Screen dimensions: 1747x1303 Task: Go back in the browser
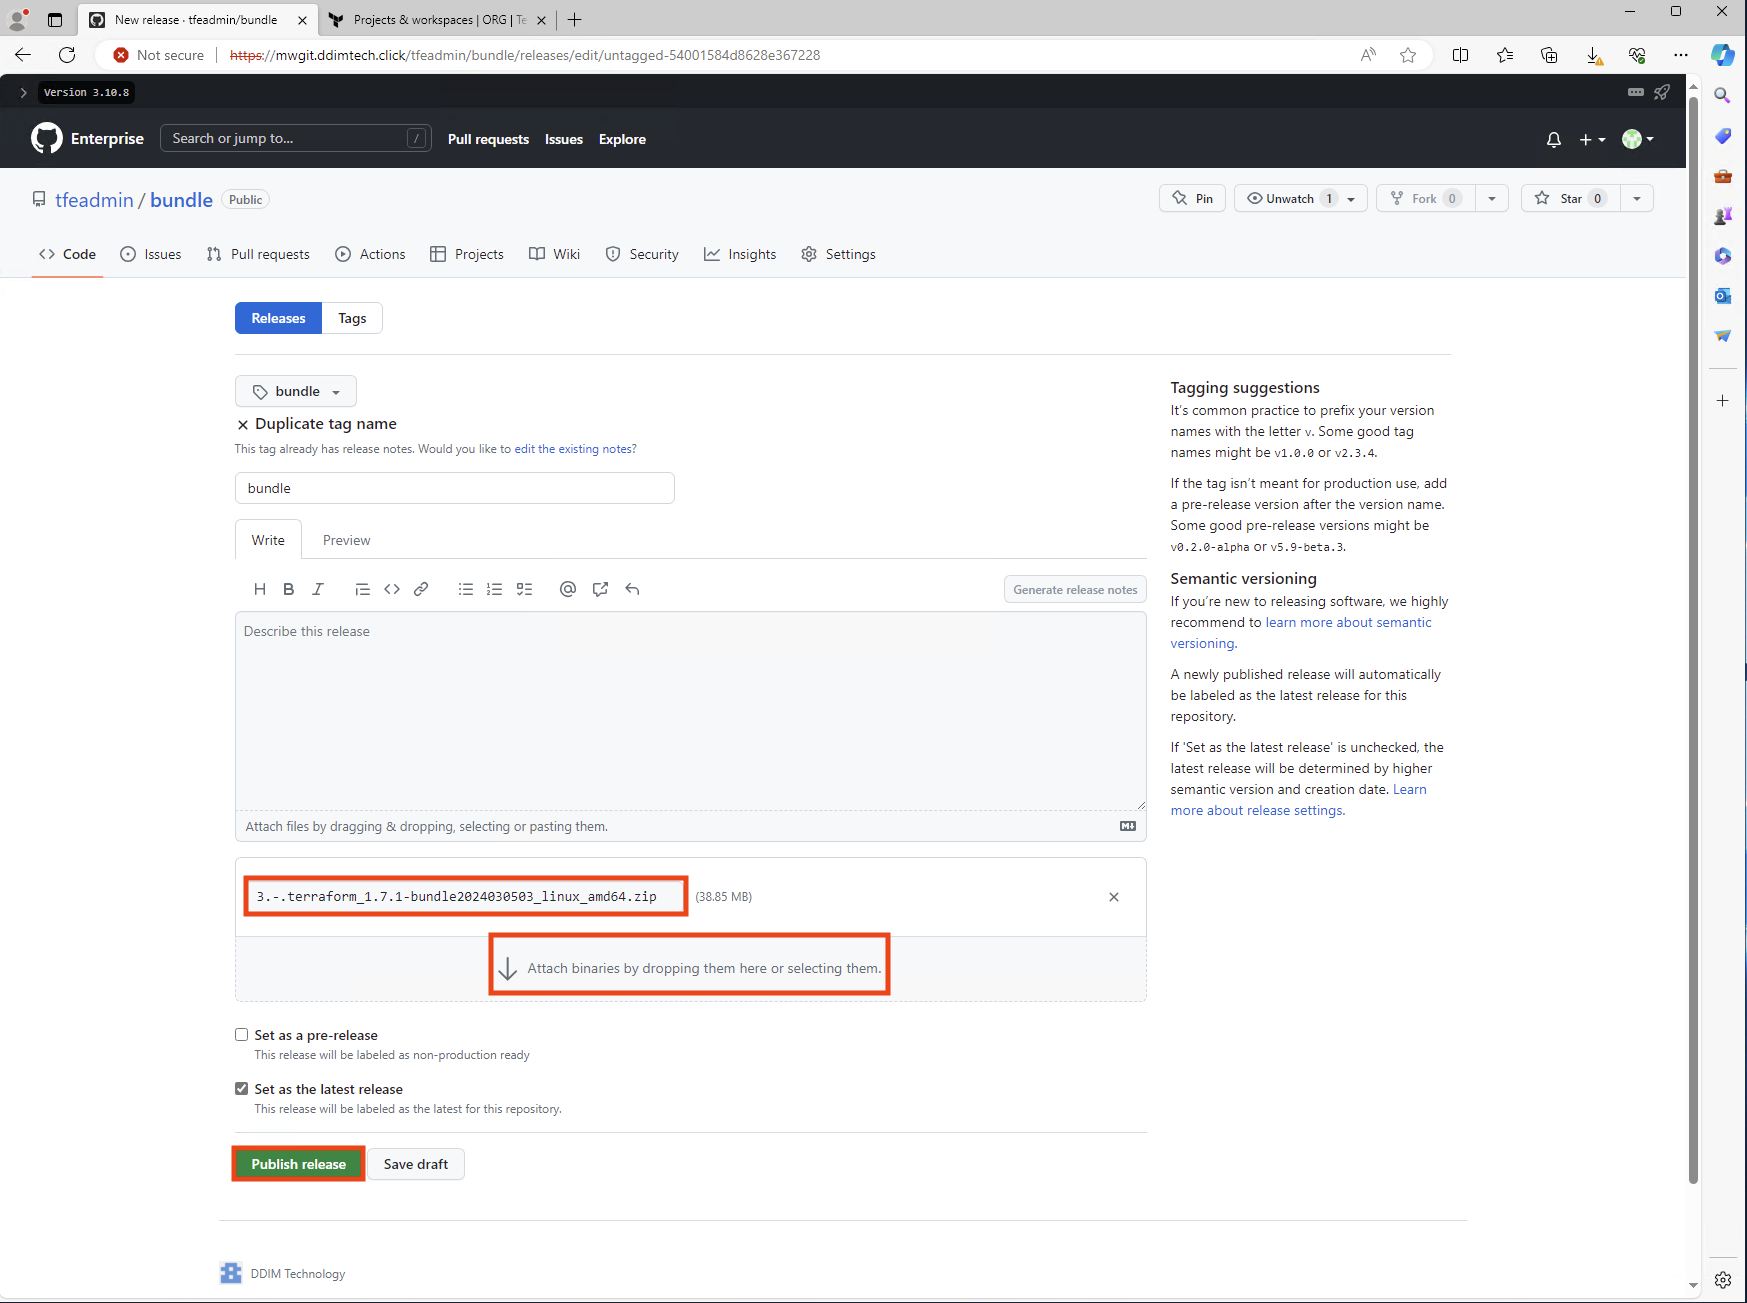[x=23, y=55]
